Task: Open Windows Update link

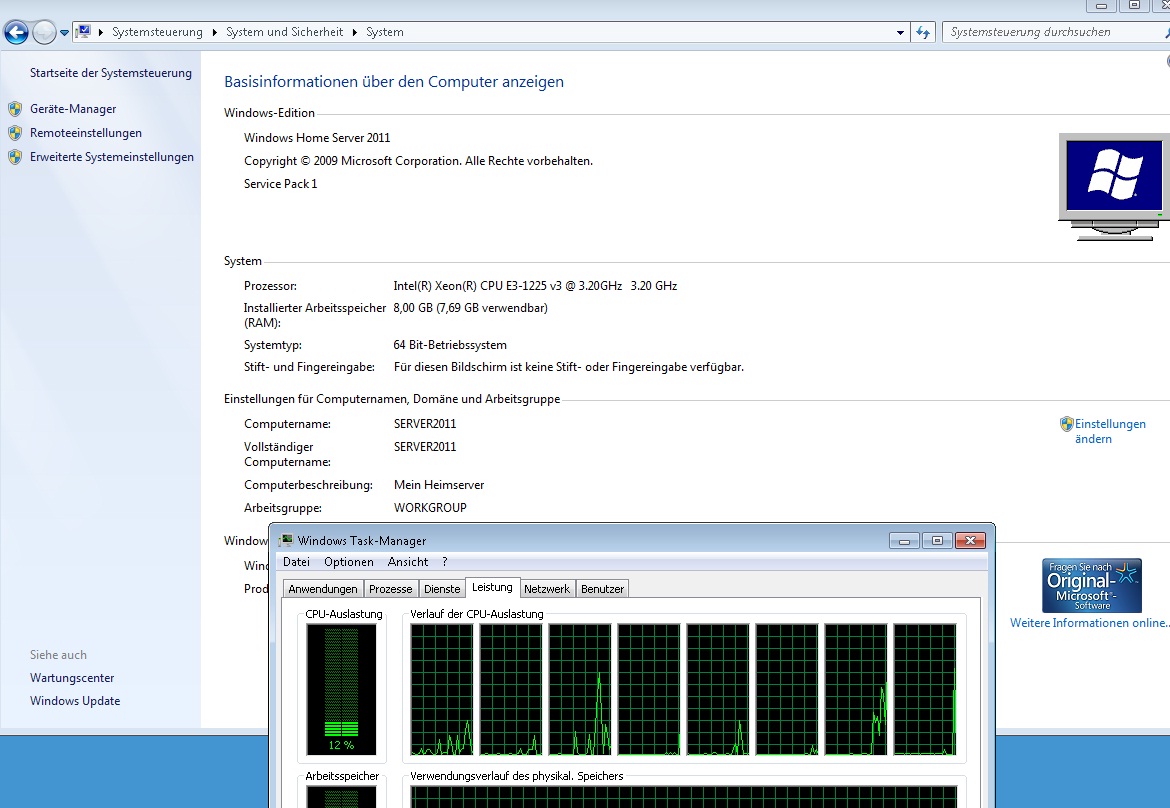Action: [75, 701]
